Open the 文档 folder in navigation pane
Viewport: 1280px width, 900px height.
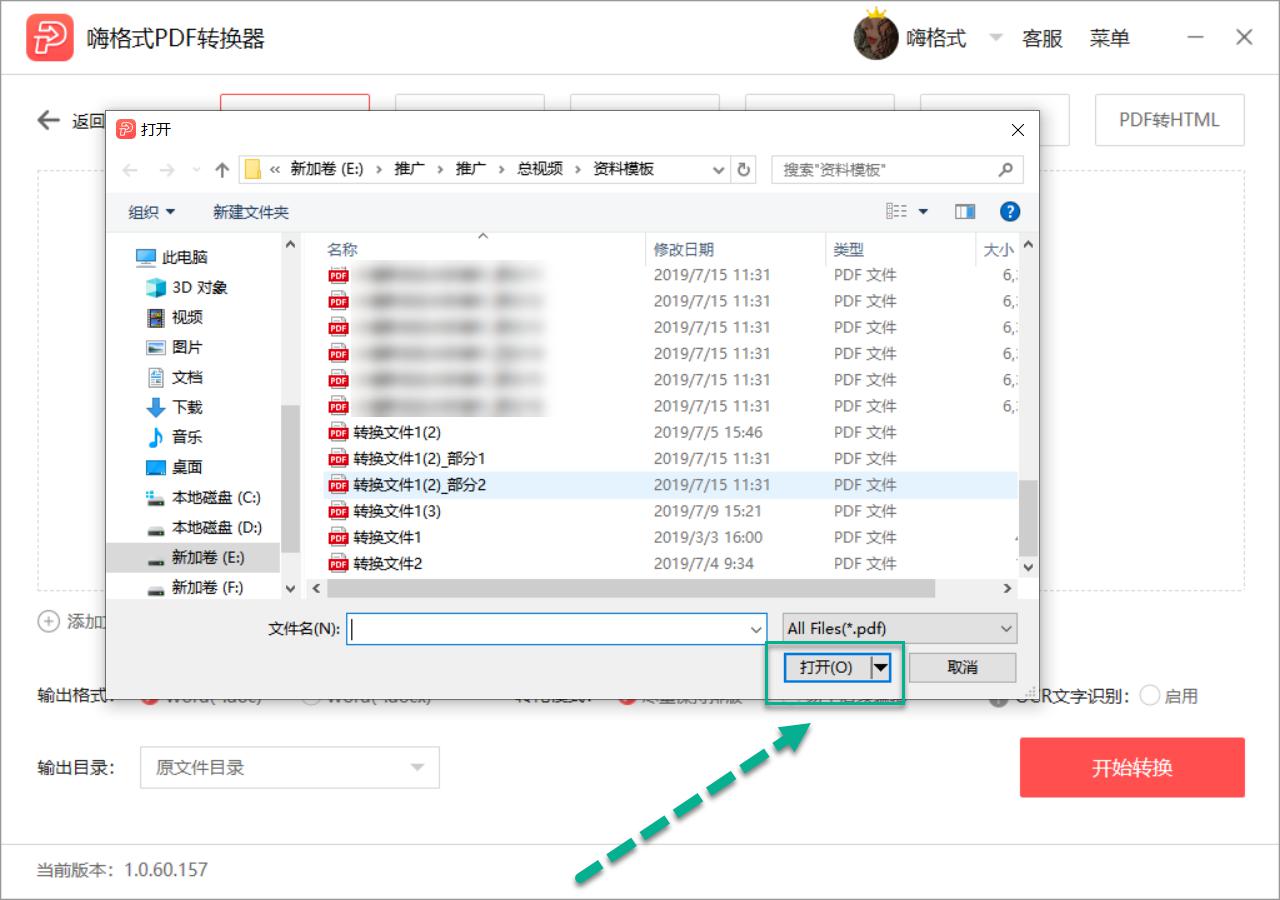(174, 377)
